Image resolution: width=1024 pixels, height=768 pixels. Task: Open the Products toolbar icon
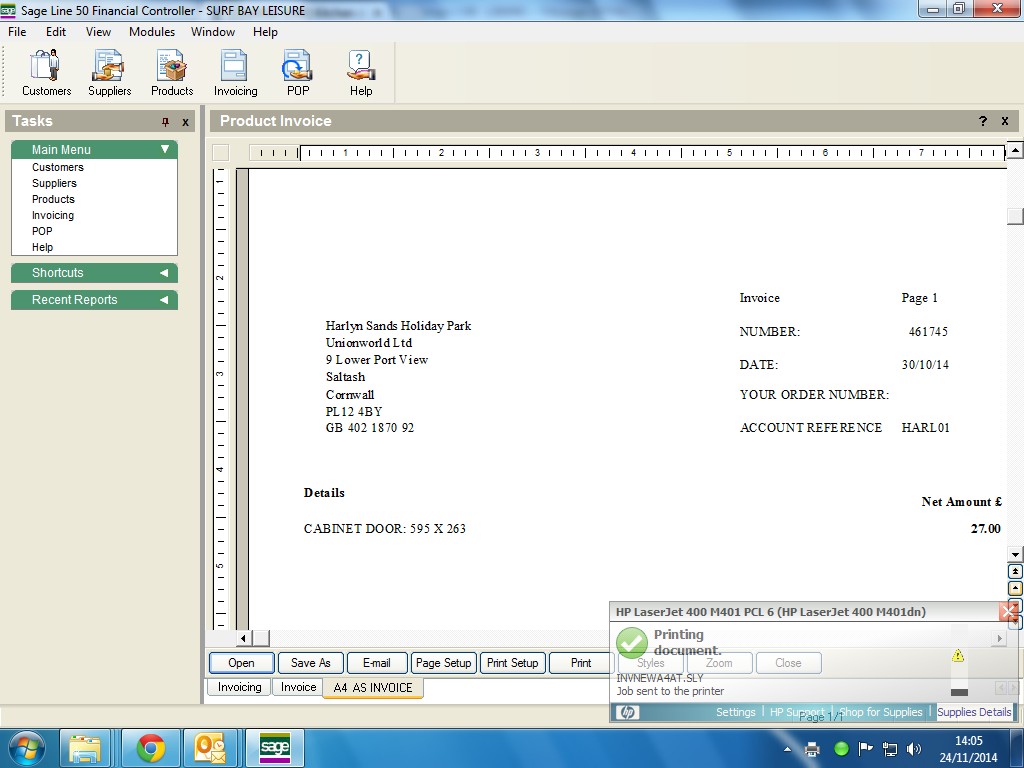pos(172,73)
